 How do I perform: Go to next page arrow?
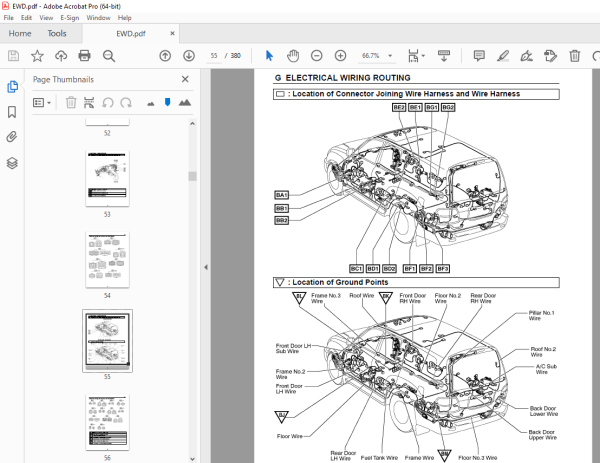189,56
